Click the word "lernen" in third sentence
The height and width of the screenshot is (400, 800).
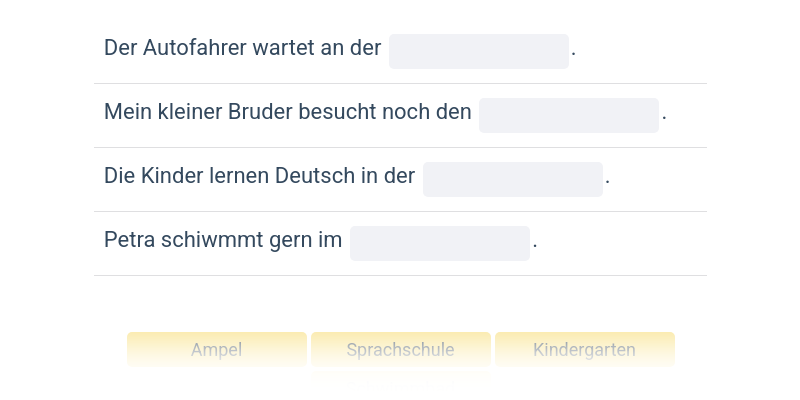tap(239, 177)
